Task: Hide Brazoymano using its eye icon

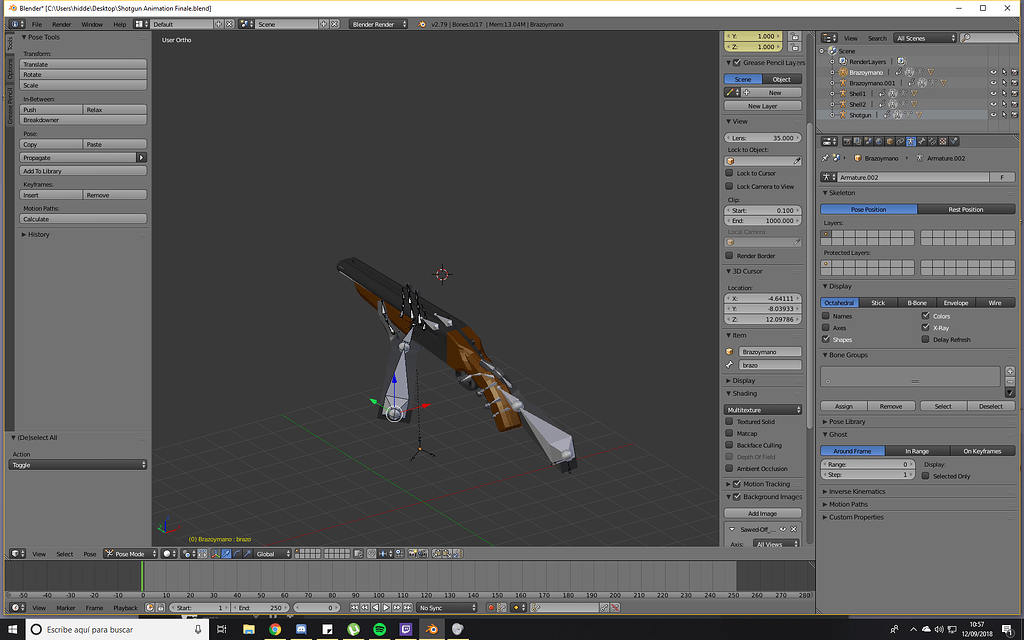Action: coord(993,72)
